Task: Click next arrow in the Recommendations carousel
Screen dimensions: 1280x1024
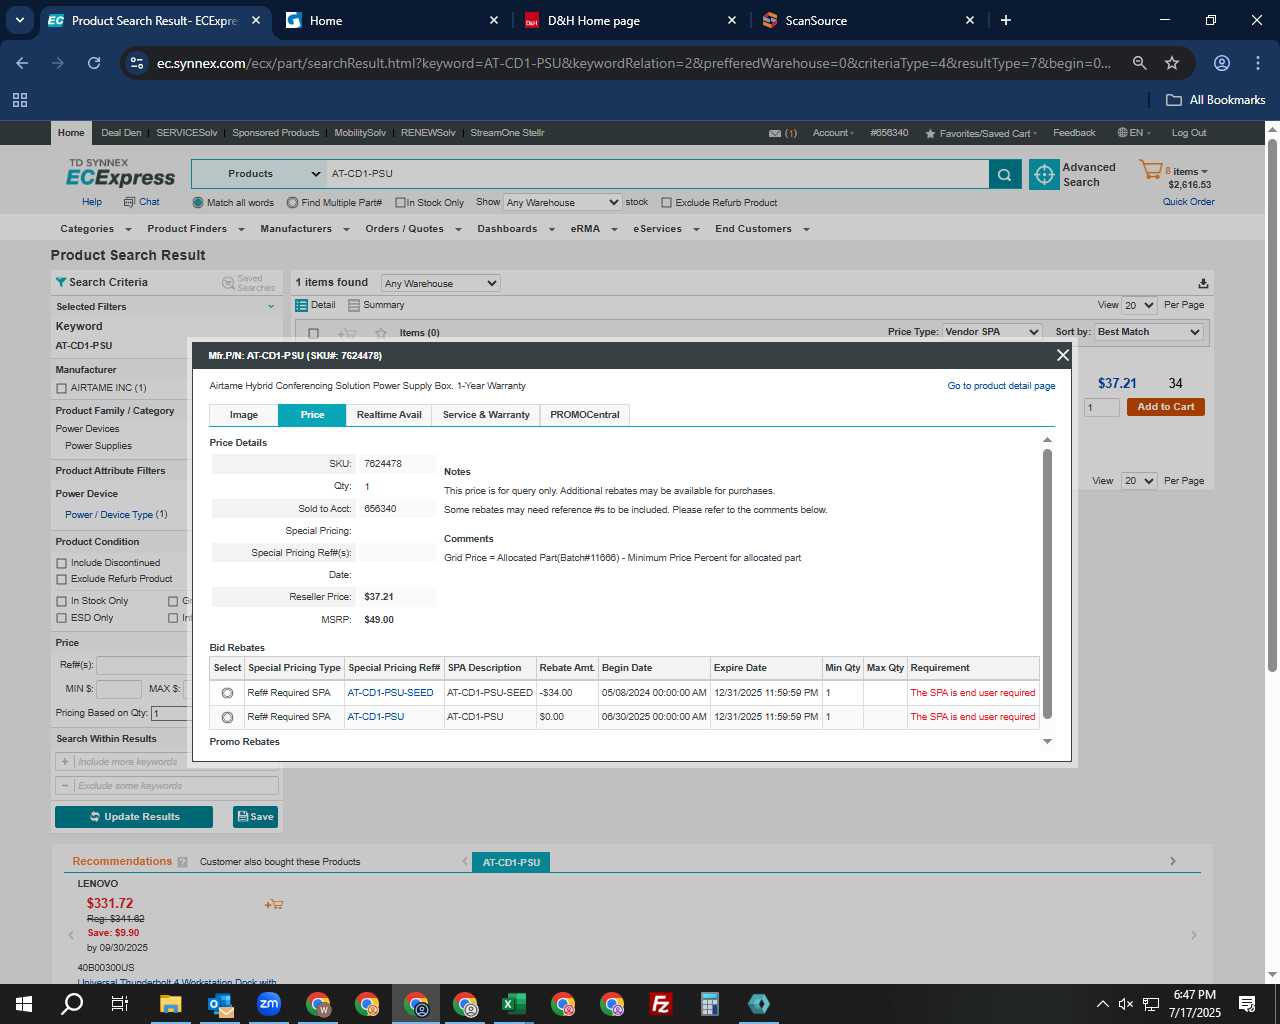Action: point(1173,861)
